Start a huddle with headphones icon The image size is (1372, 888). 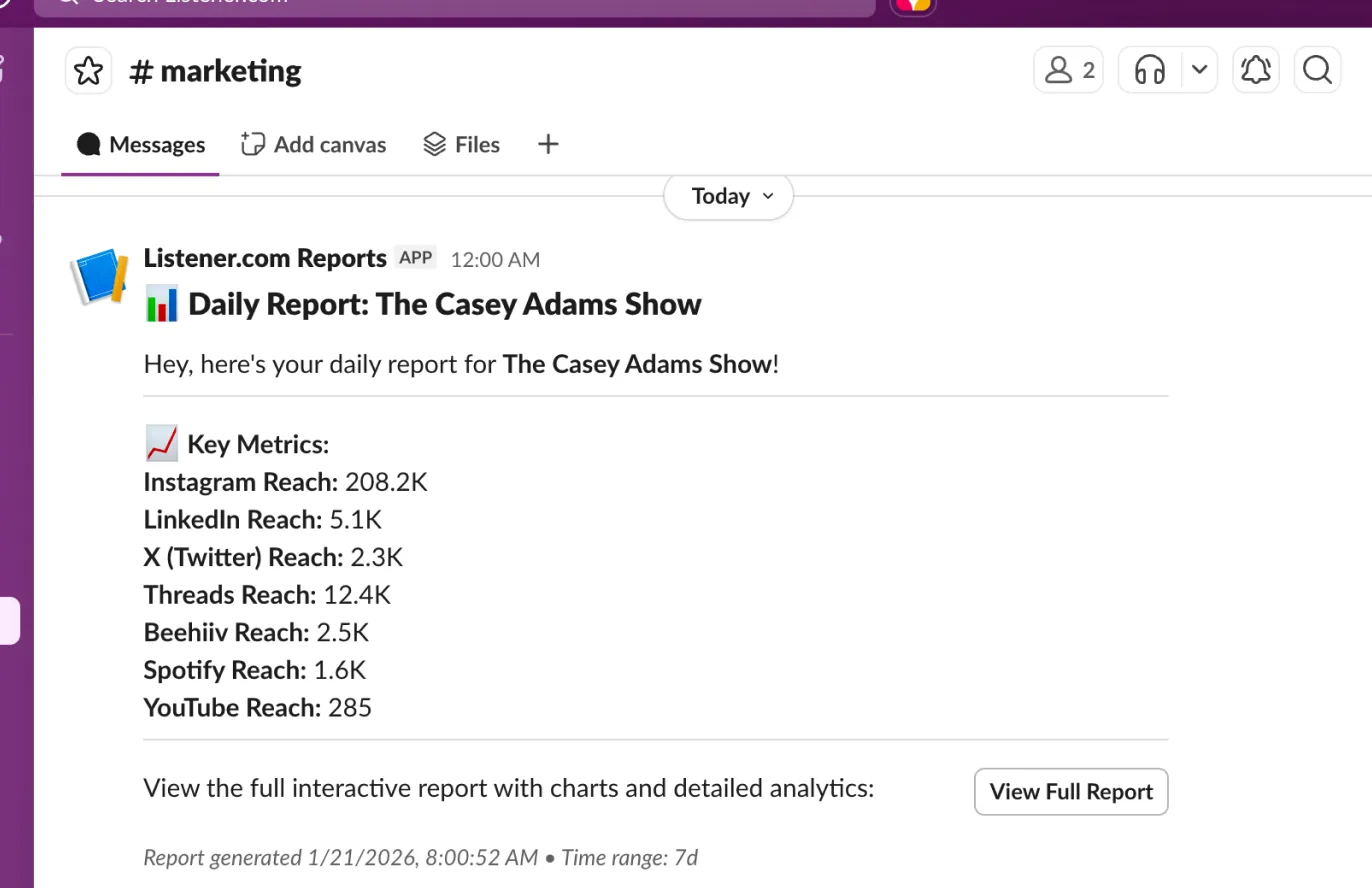coord(1150,70)
